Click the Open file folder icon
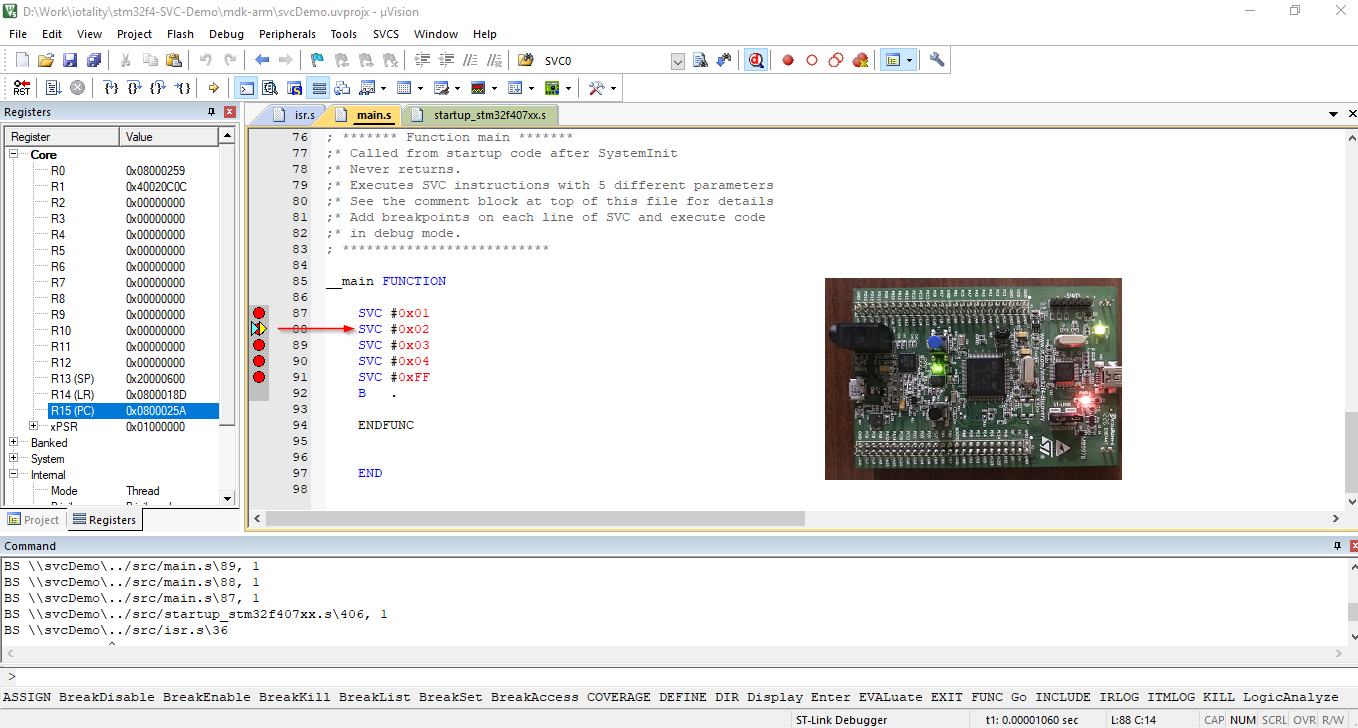The image size is (1358, 728). (x=46, y=60)
